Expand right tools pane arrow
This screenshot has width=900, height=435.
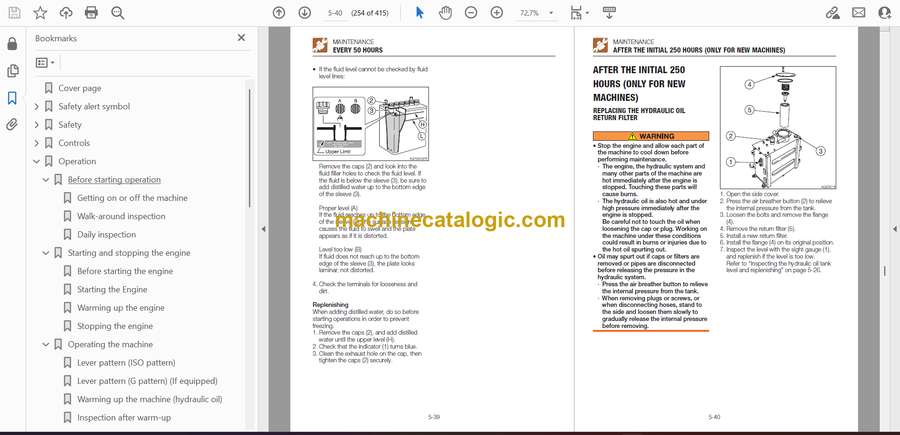coord(894,229)
